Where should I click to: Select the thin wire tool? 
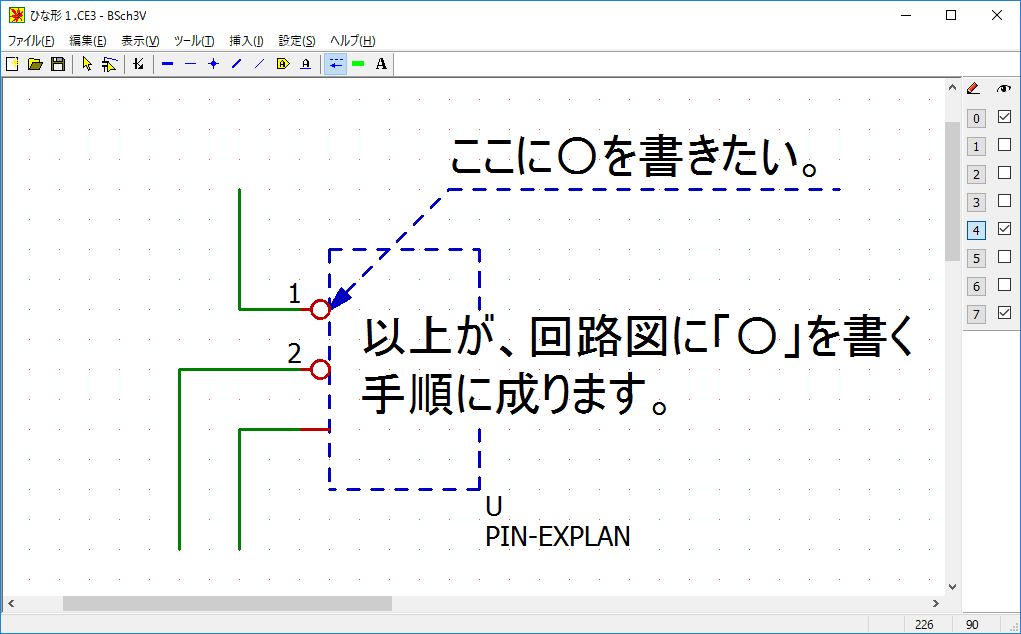190,64
